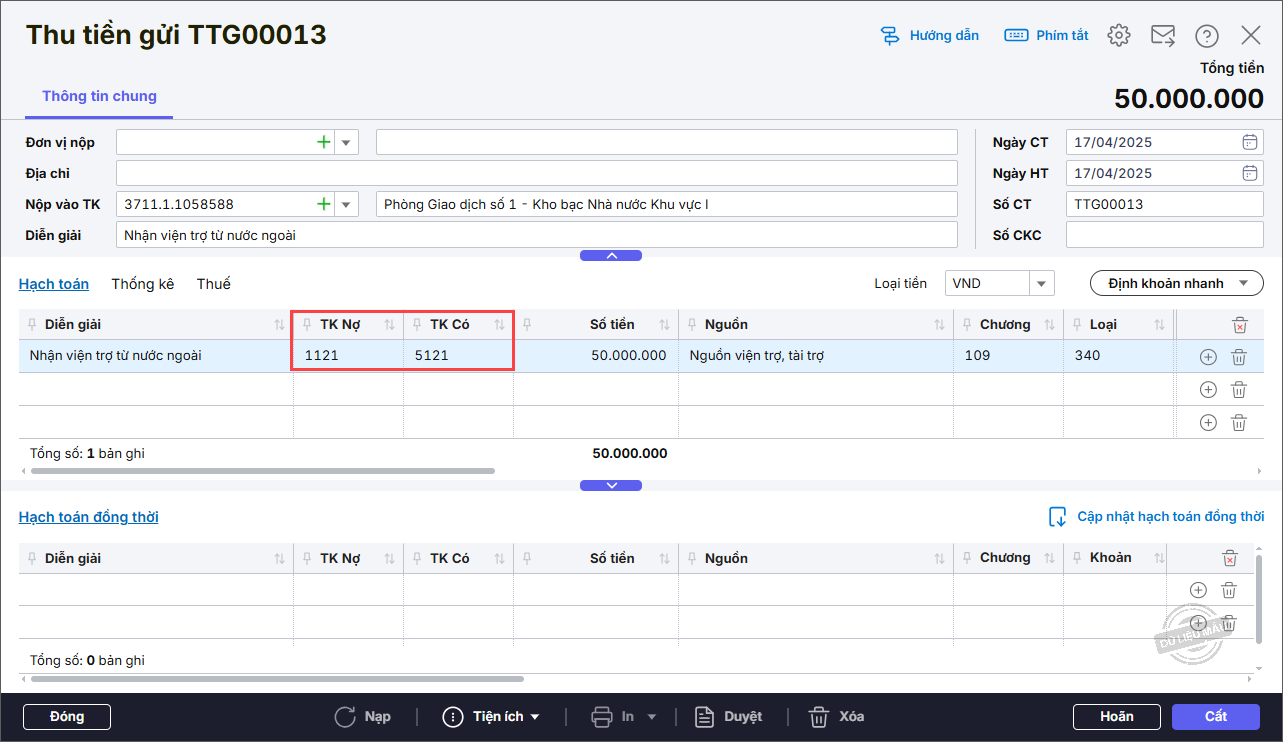
Task: Expand the Nộp vào TK account dropdown
Action: click(x=347, y=205)
